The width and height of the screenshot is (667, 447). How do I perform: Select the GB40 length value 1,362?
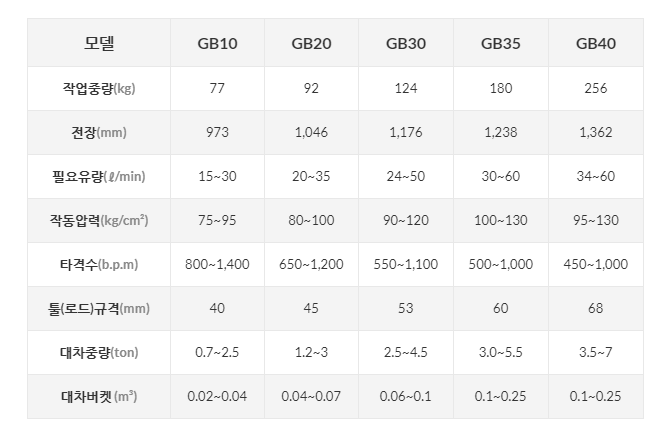[x=596, y=132]
